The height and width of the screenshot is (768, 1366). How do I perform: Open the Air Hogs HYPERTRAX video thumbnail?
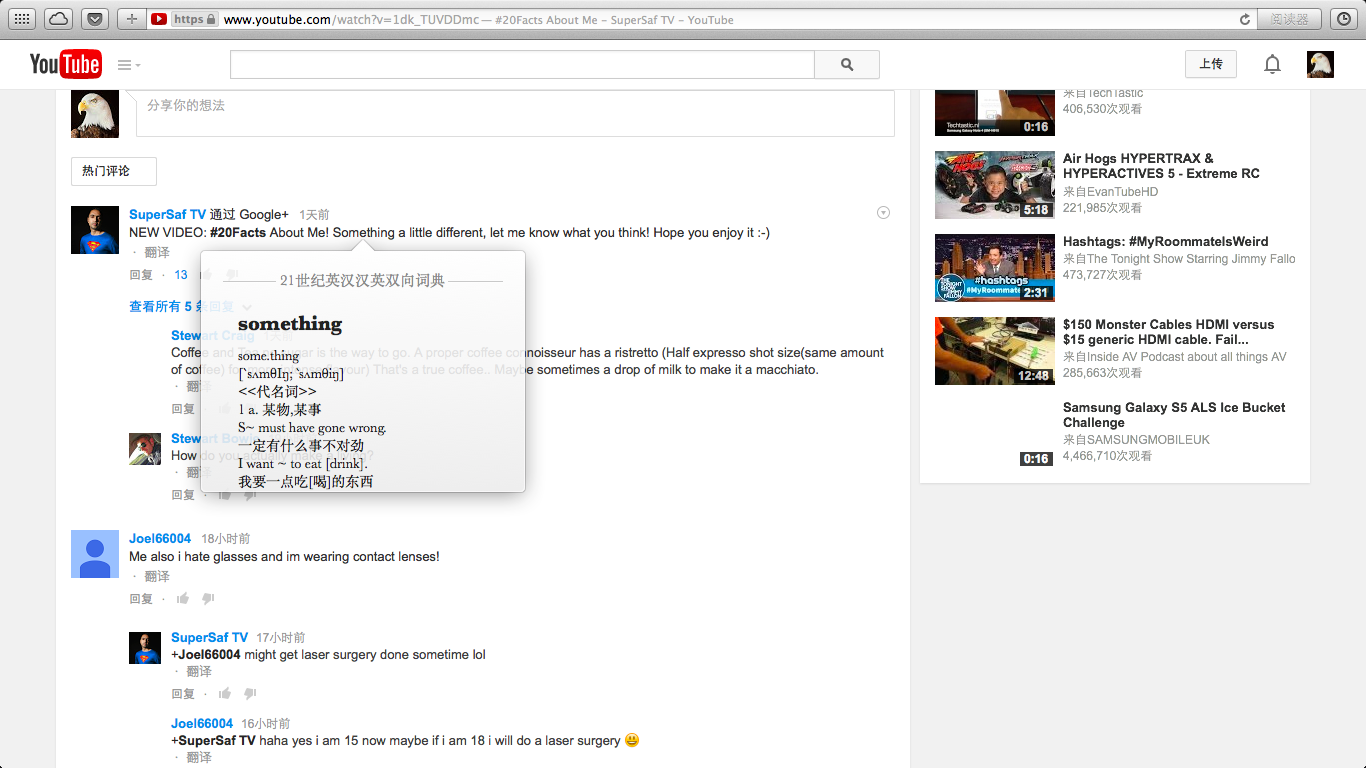(994, 184)
